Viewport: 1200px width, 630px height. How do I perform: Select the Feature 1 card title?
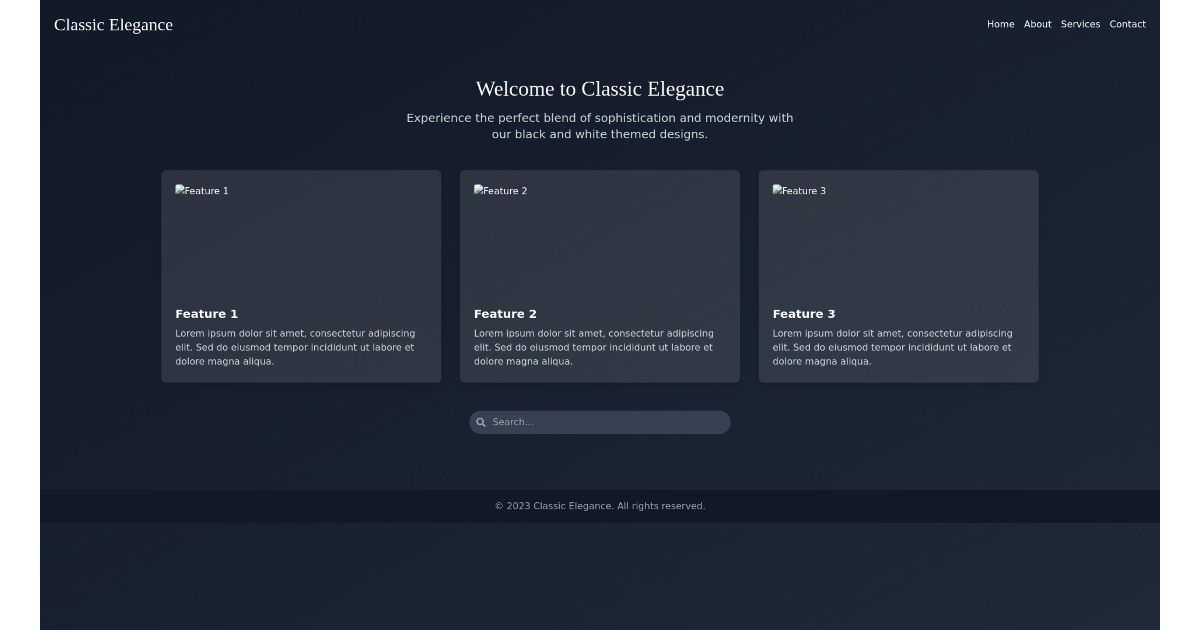click(x=207, y=314)
